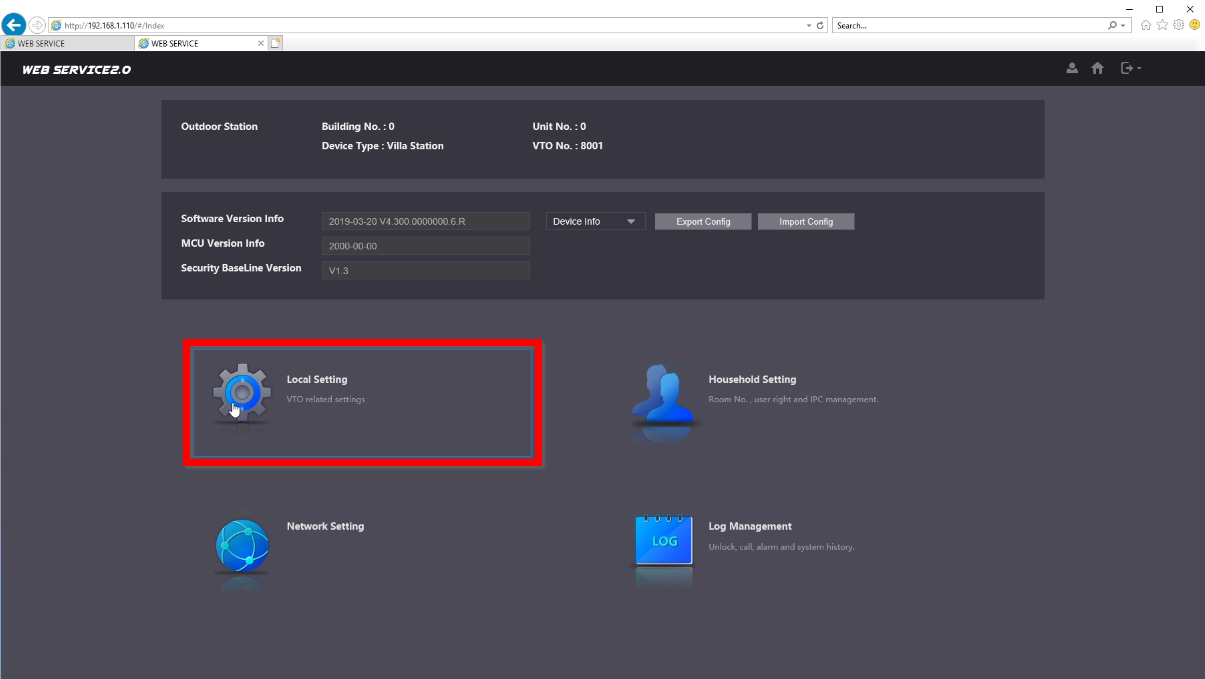Click 'Room No., user right and IPC management' text
The height and width of the screenshot is (679, 1205).
(793, 399)
